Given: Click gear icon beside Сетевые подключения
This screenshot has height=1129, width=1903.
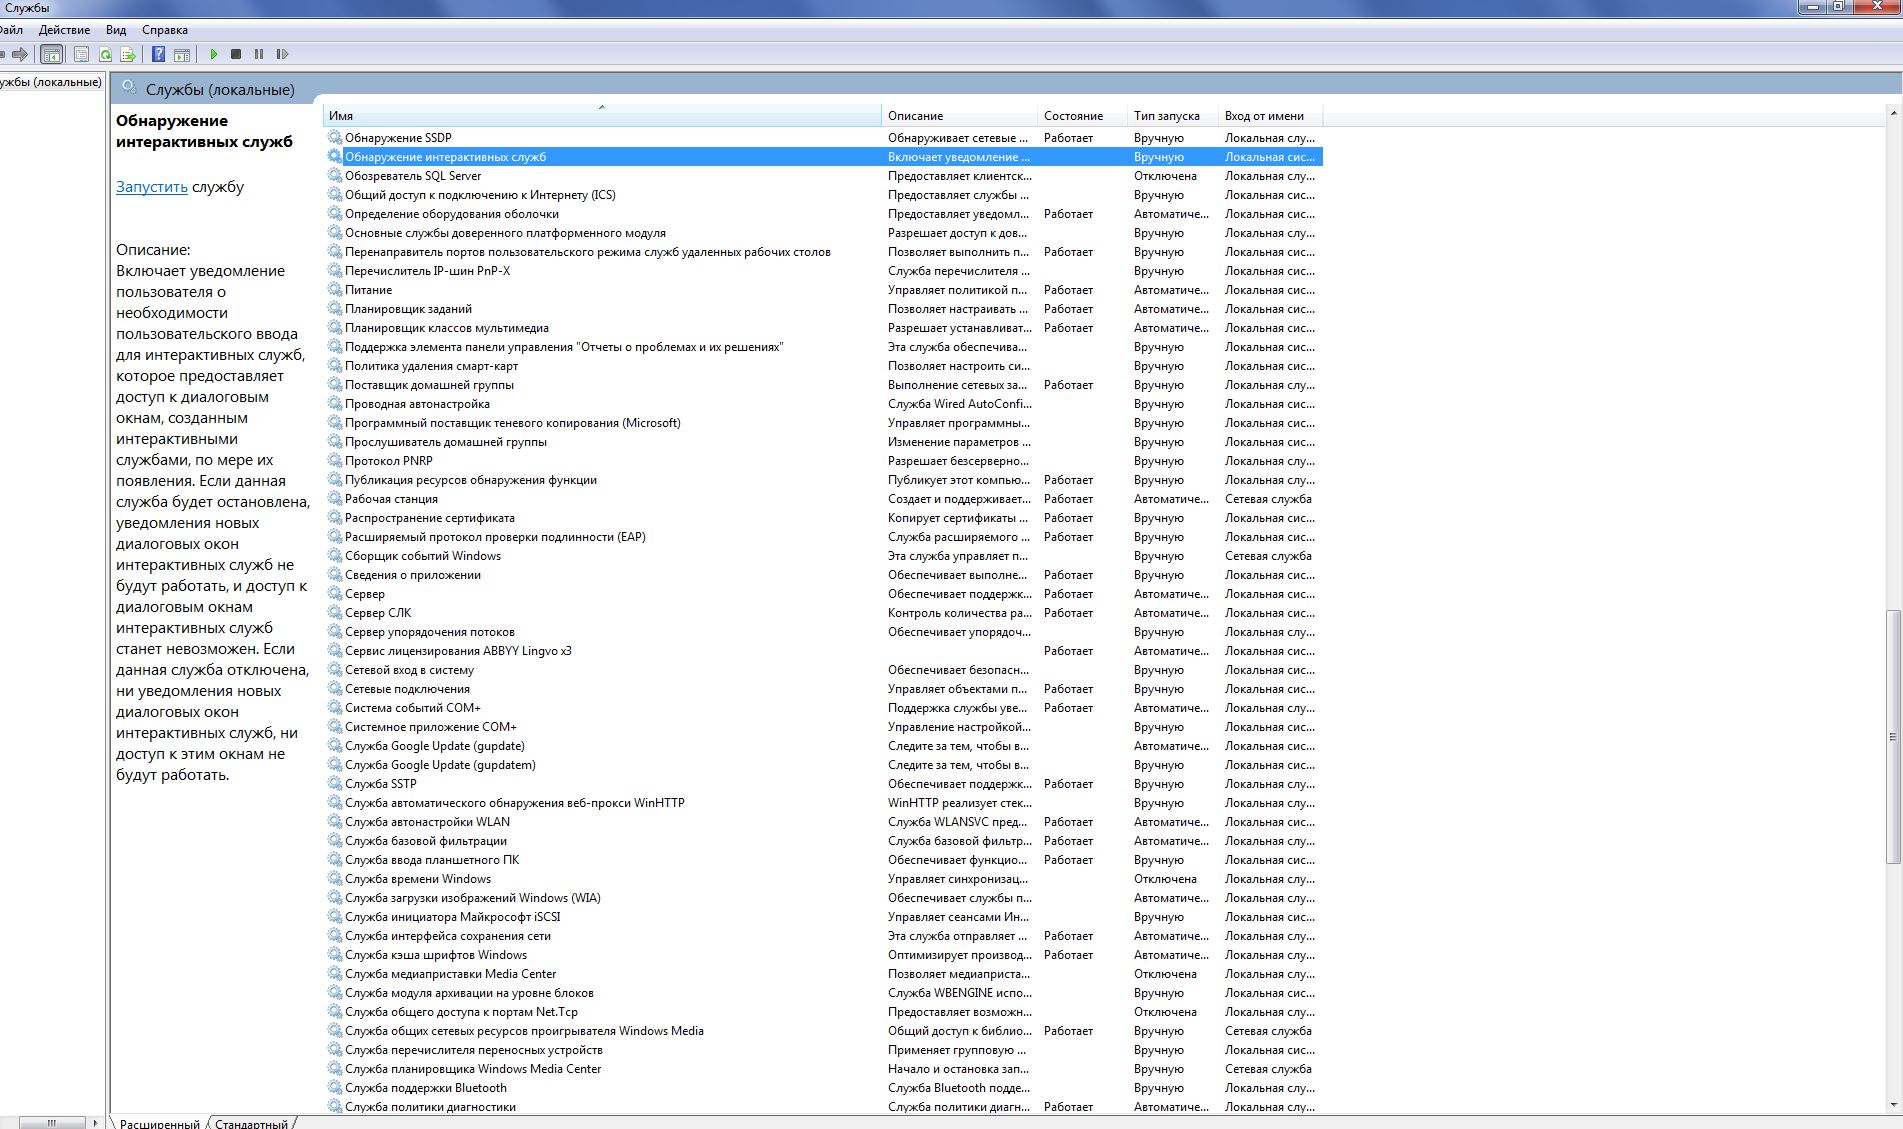Looking at the screenshot, I should click(335, 688).
